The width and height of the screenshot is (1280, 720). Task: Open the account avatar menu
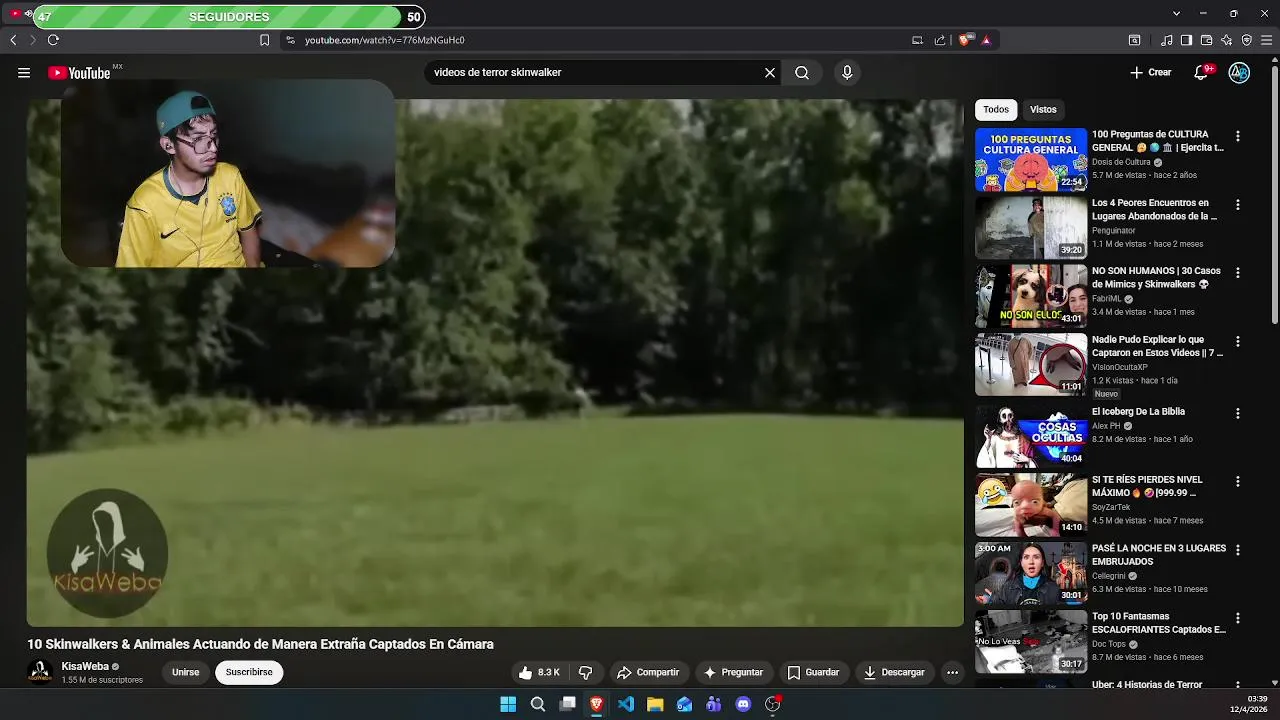1239,73
